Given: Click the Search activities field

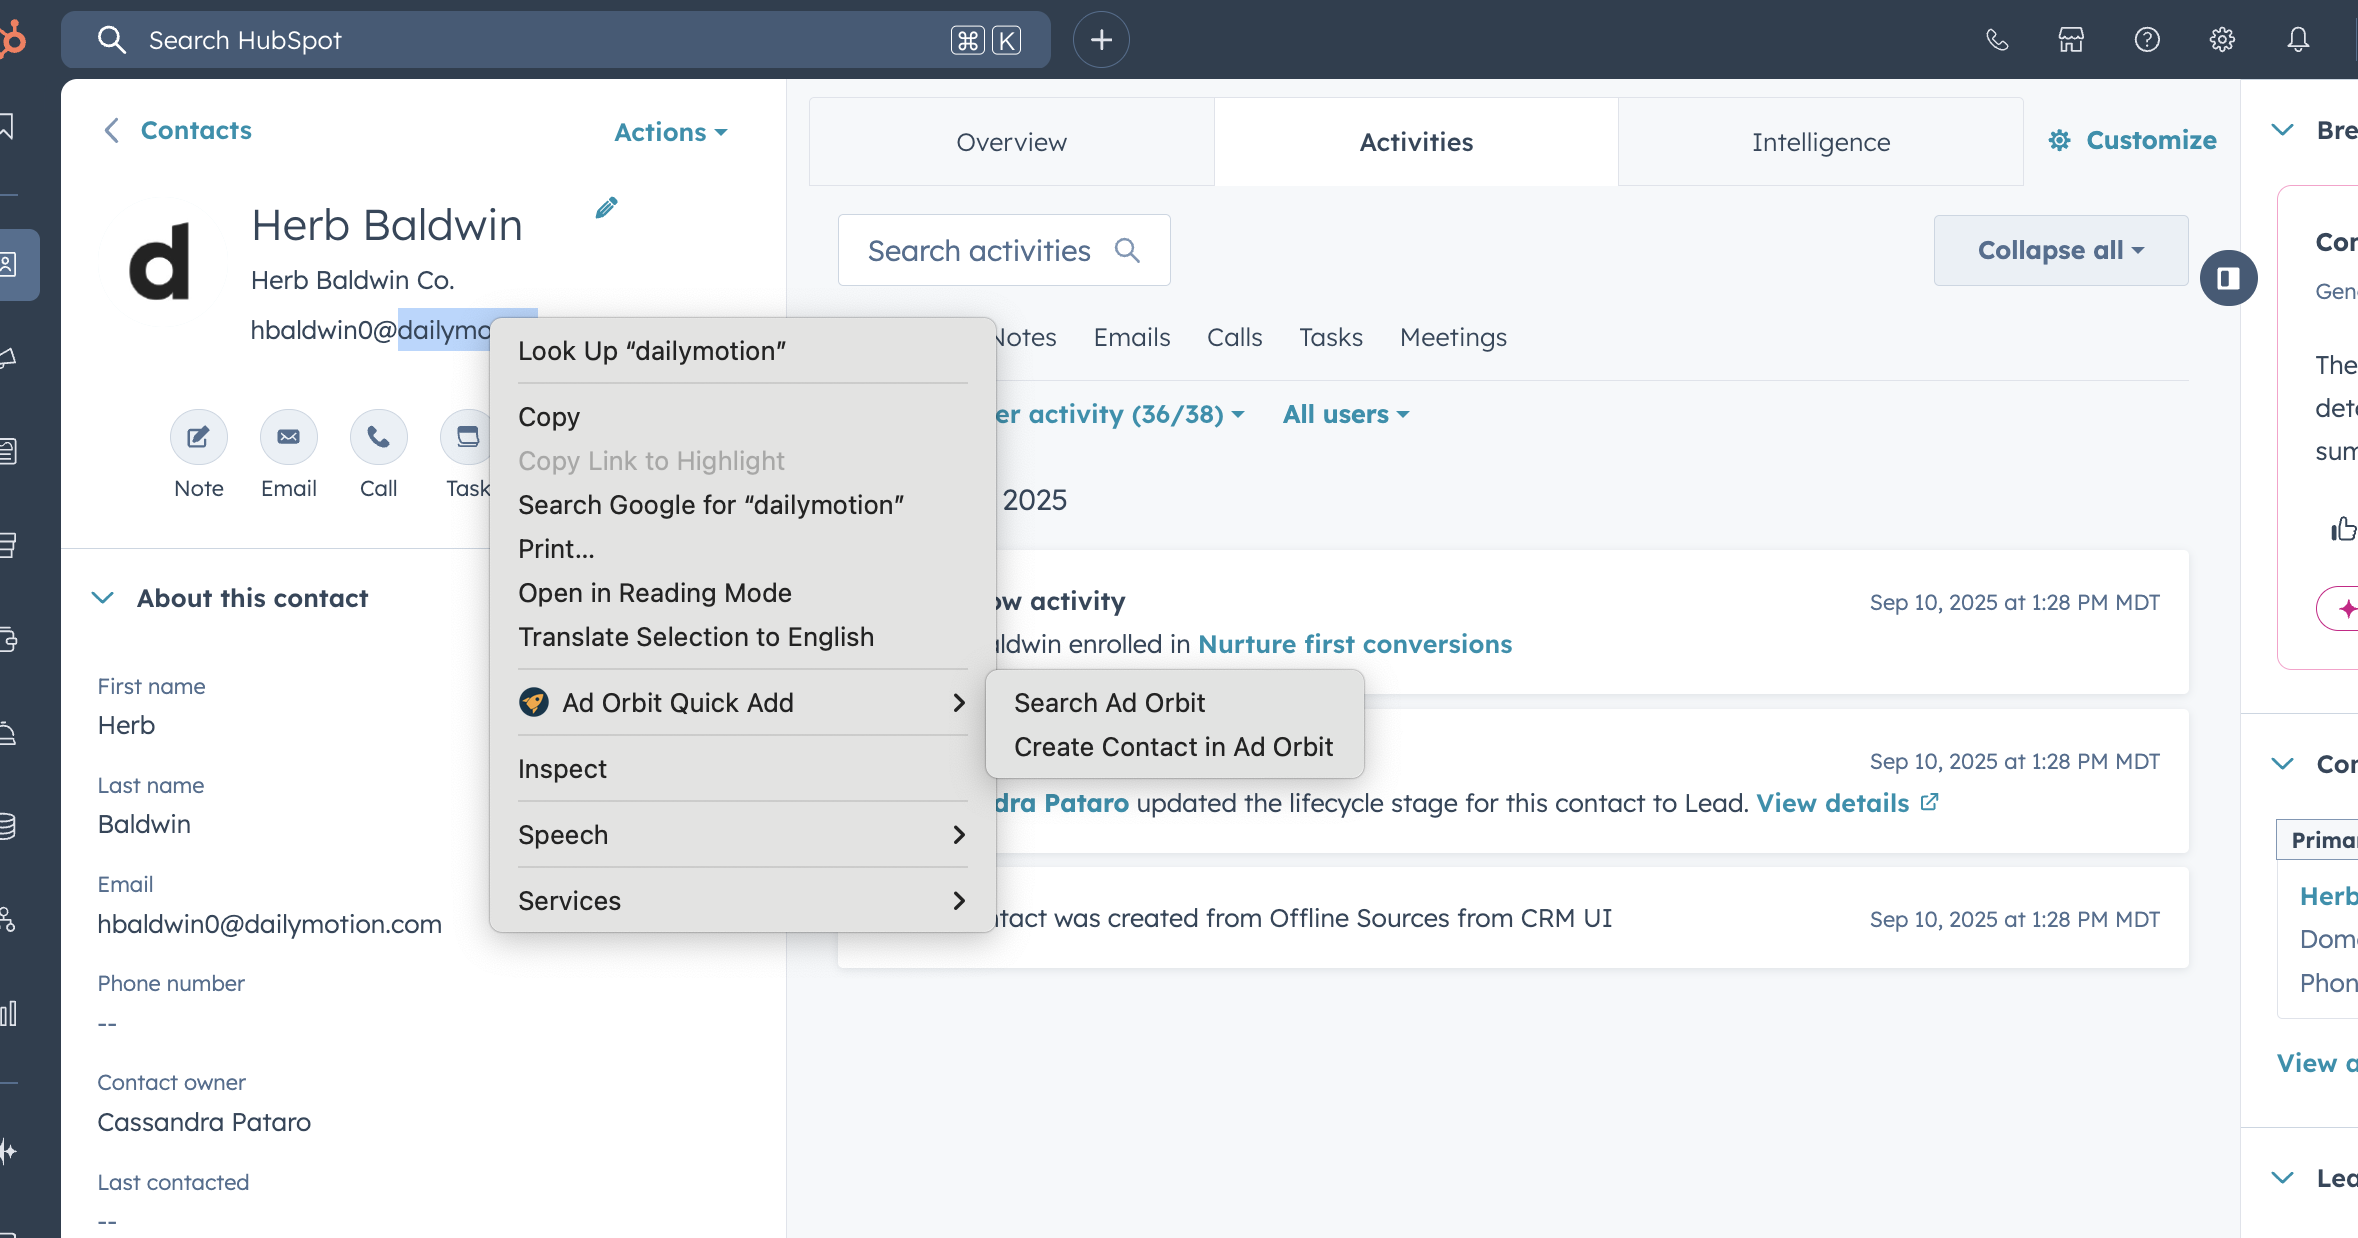Looking at the screenshot, I should (x=980, y=250).
